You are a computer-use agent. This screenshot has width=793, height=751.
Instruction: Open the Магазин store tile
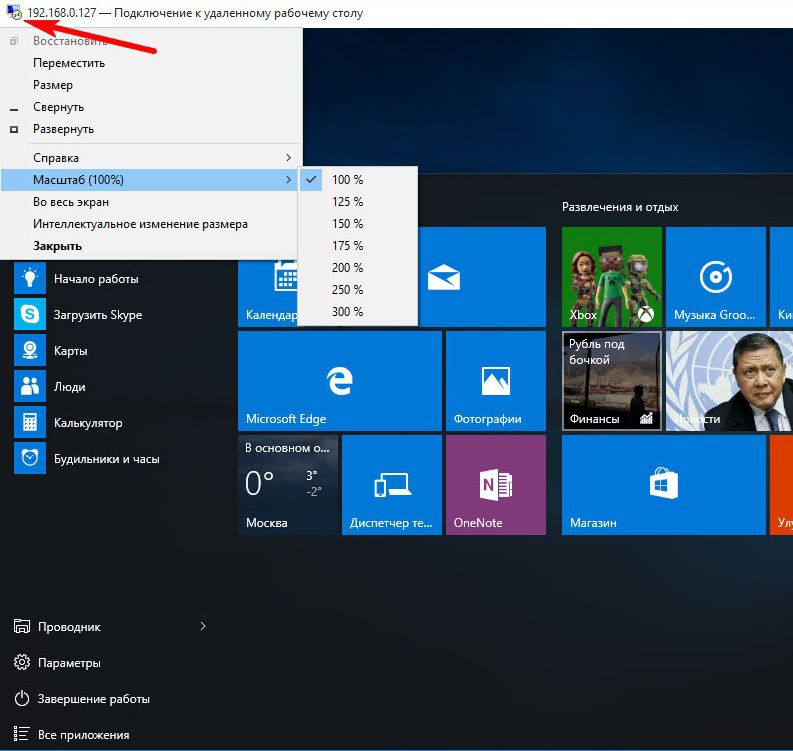pos(664,485)
